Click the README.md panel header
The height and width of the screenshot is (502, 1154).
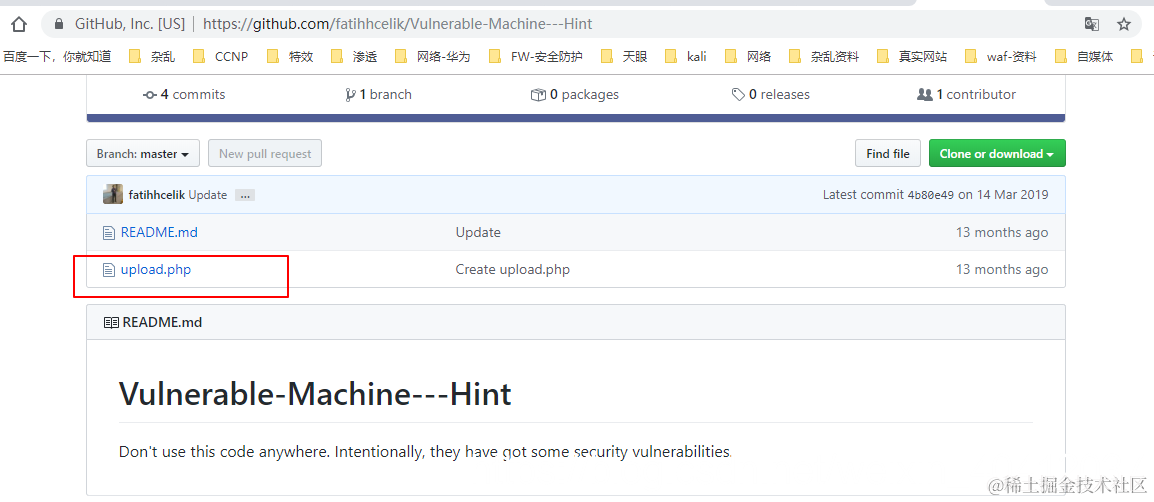[x=576, y=322]
